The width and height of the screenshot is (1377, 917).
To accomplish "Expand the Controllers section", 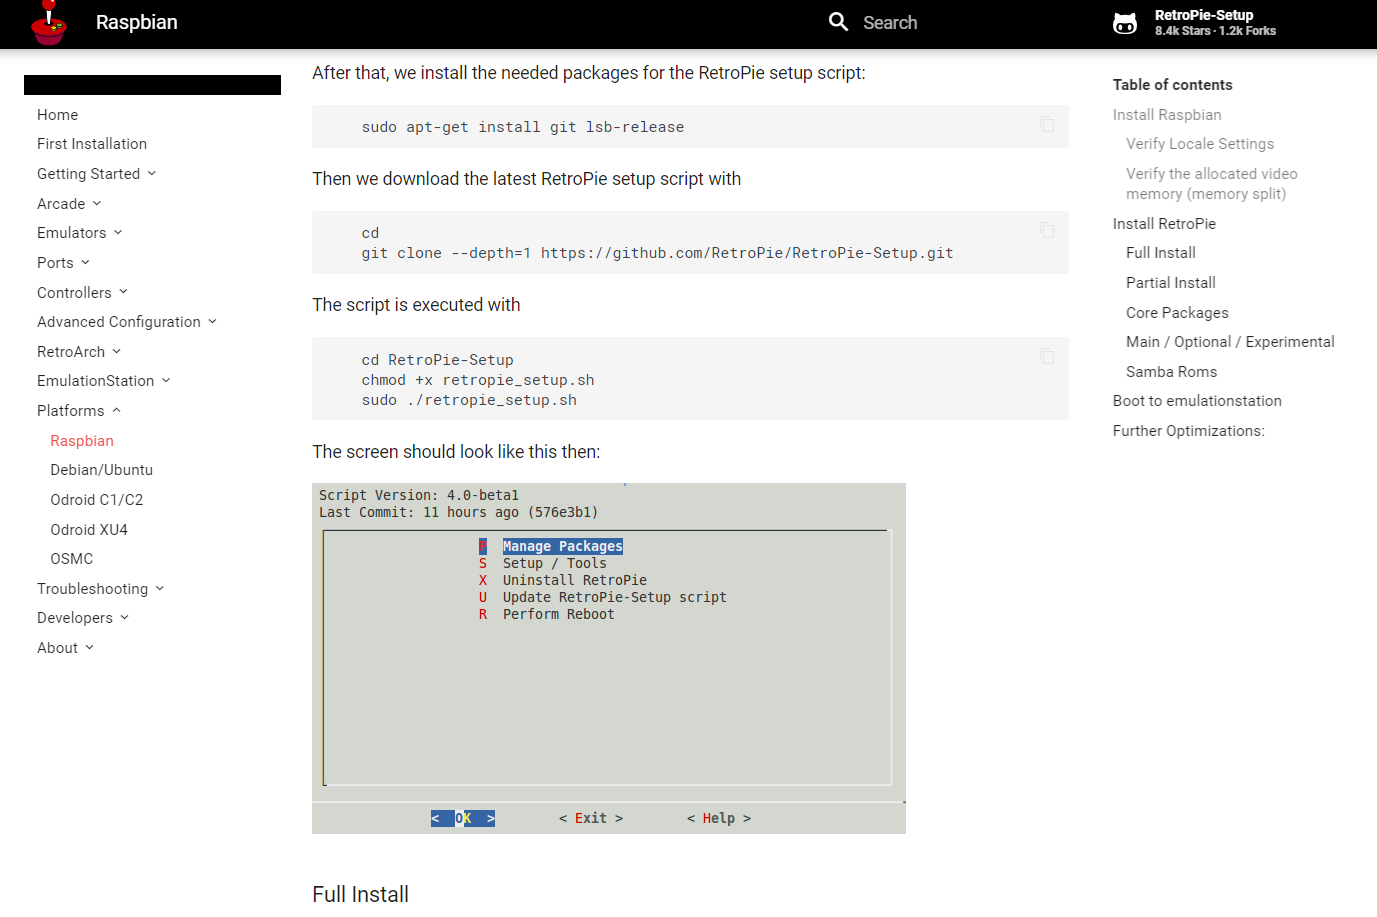I will click(x=82, y=293).
